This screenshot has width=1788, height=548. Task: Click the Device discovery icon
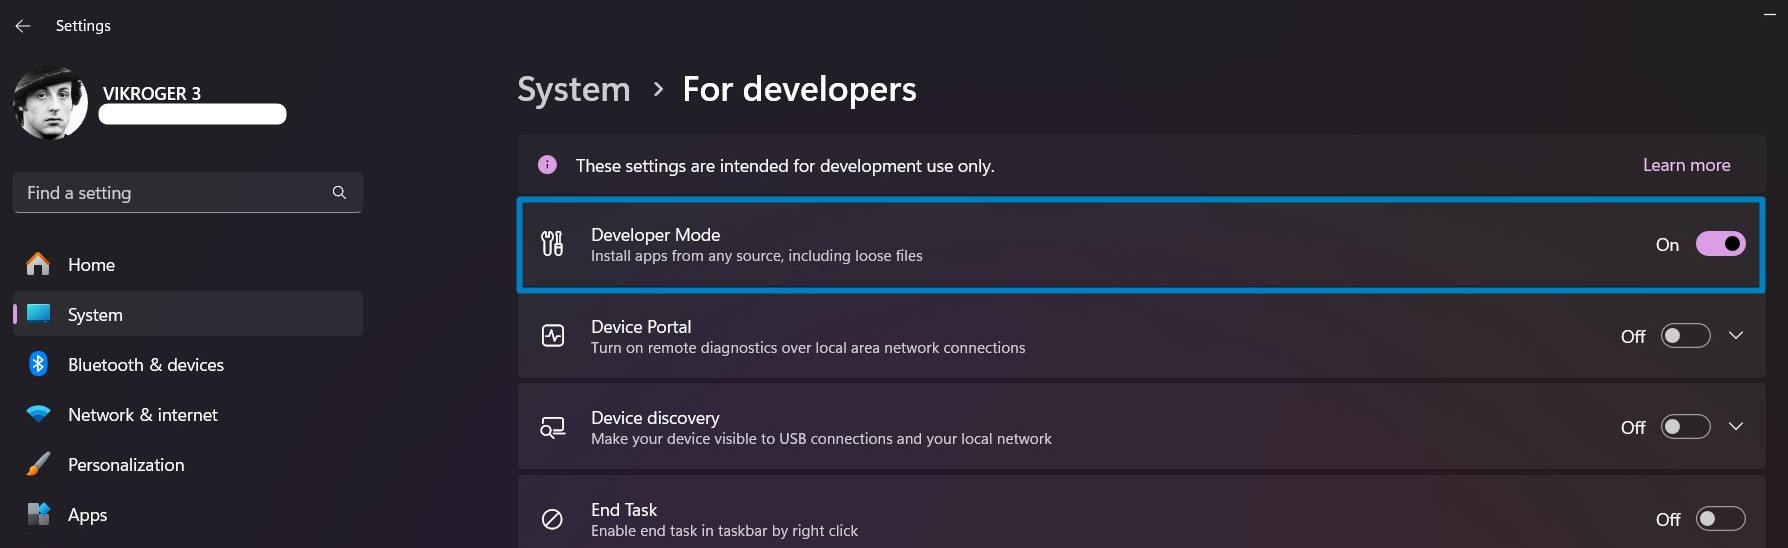[553, 427]
